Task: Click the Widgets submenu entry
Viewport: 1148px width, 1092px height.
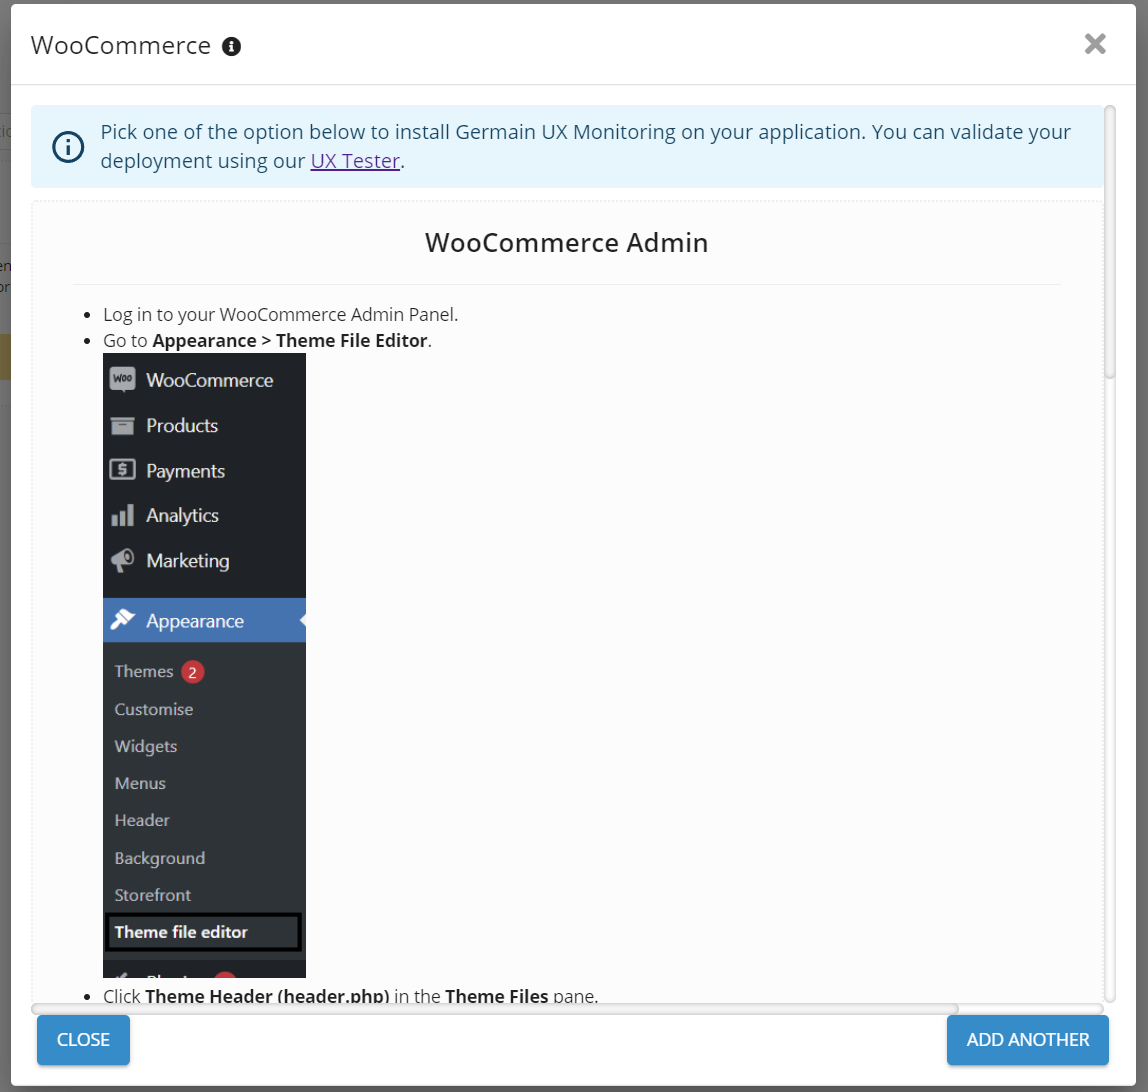Action: tap(147, 746)
